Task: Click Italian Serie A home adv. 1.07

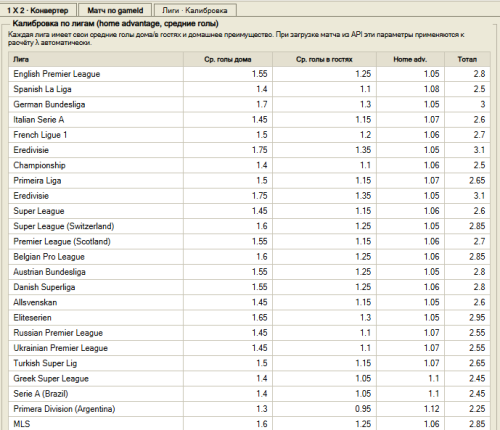Action: pyautogui.click(x=411, y=120)
